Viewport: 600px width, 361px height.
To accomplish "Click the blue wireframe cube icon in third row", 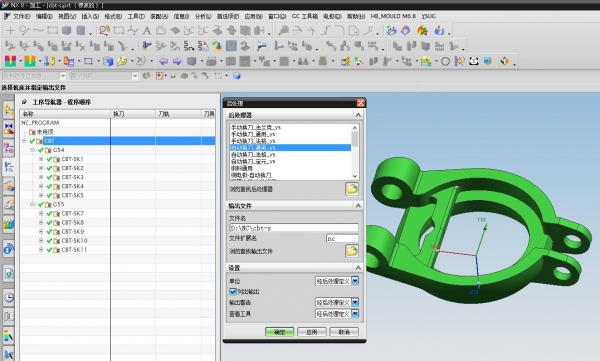I will coord(108,61).
